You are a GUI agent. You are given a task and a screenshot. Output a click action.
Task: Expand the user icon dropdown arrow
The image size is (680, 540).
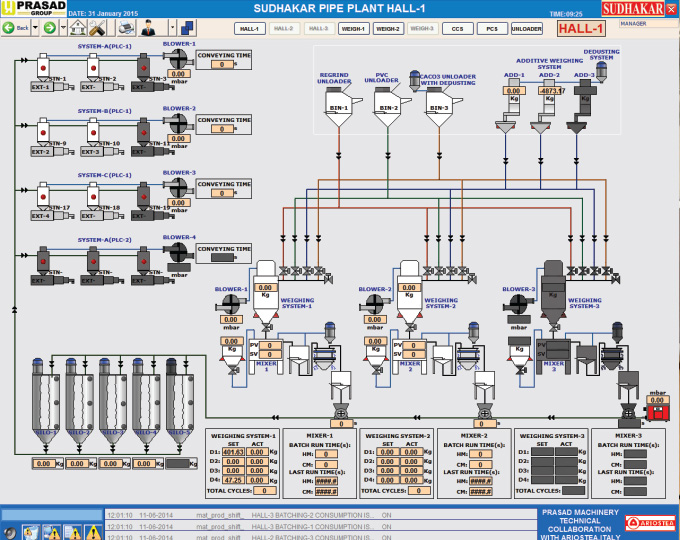click(x=173, y=28)
